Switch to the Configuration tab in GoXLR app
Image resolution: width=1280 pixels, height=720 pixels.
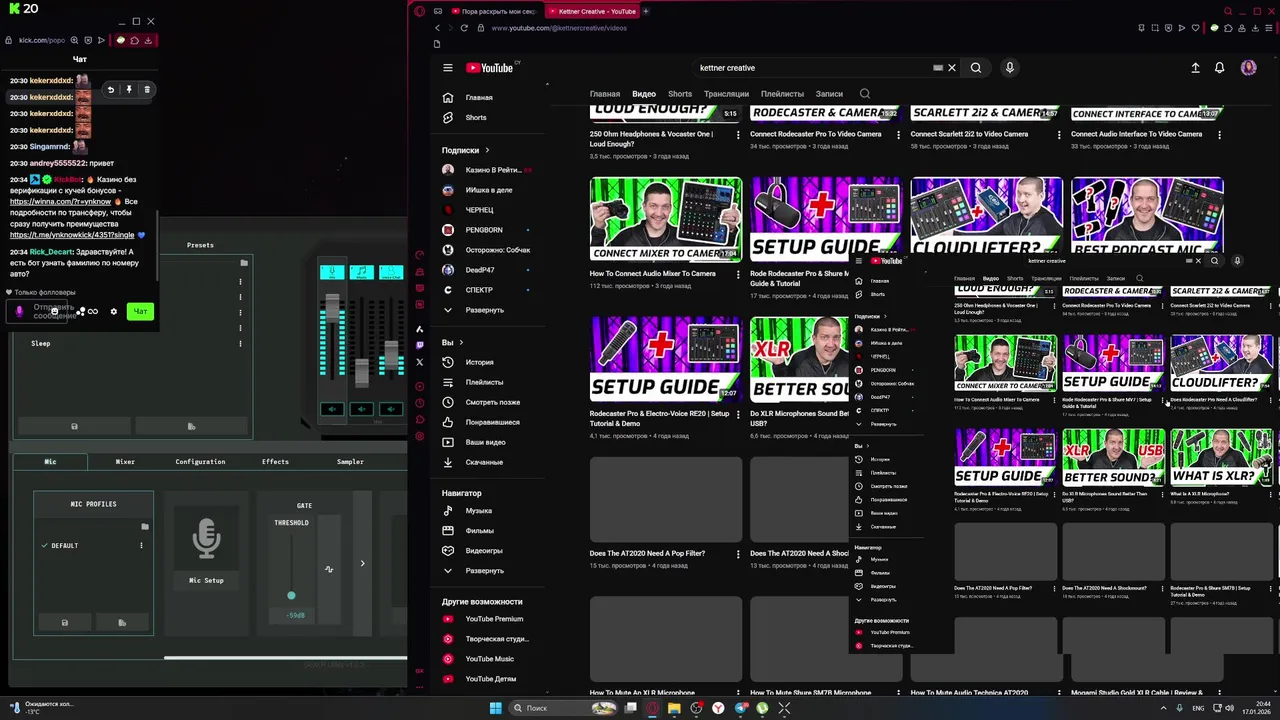point(200,462)
